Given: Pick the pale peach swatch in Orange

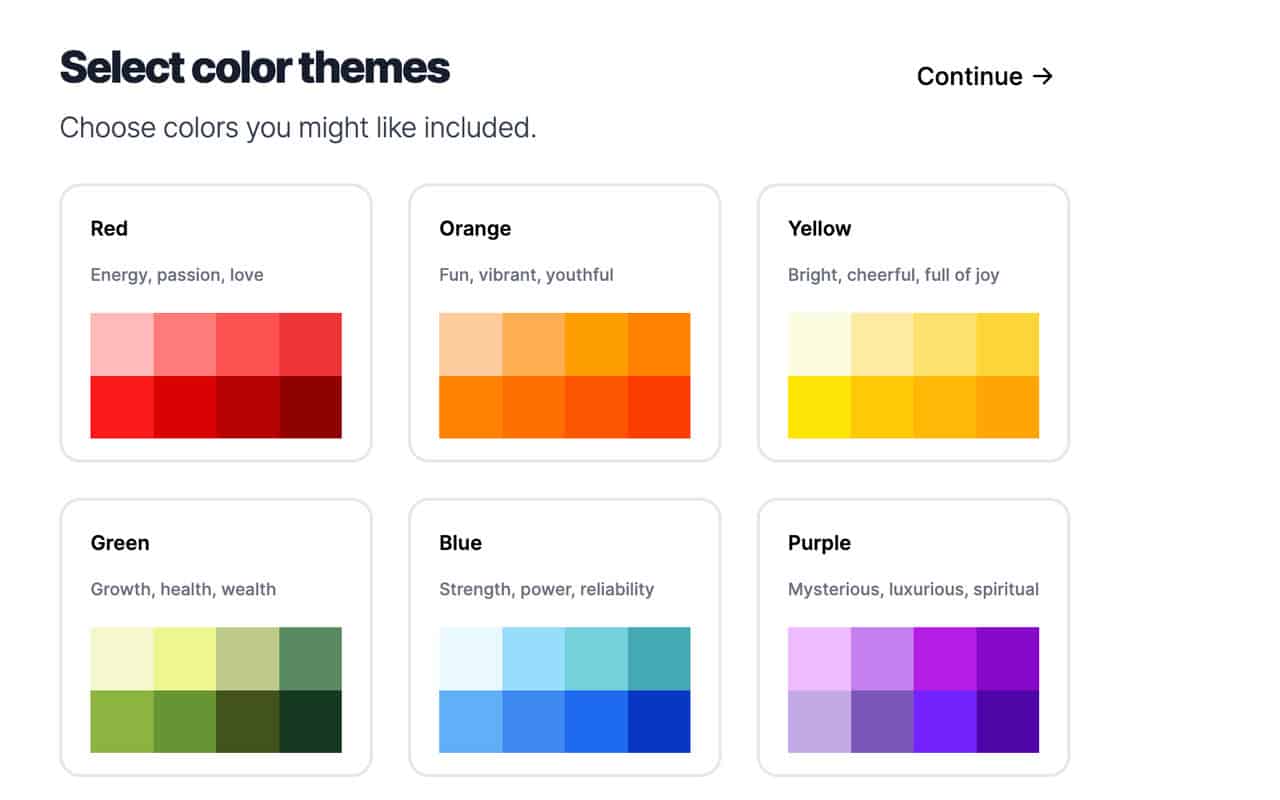Looking at the screenshot, I should click(470, 344).
